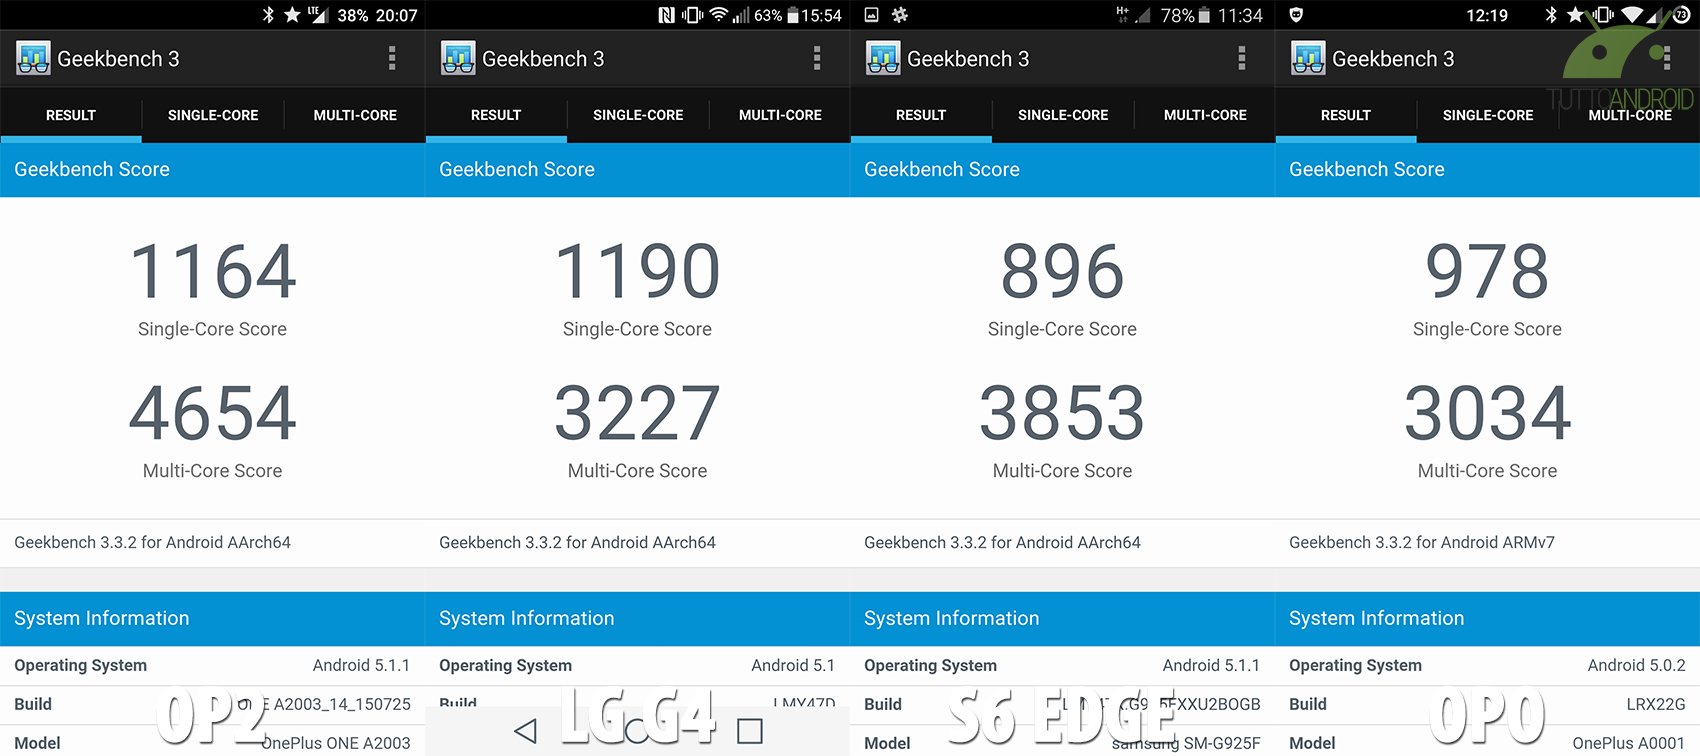Select RESULT tab in OPO screen

pos(1346,115)
